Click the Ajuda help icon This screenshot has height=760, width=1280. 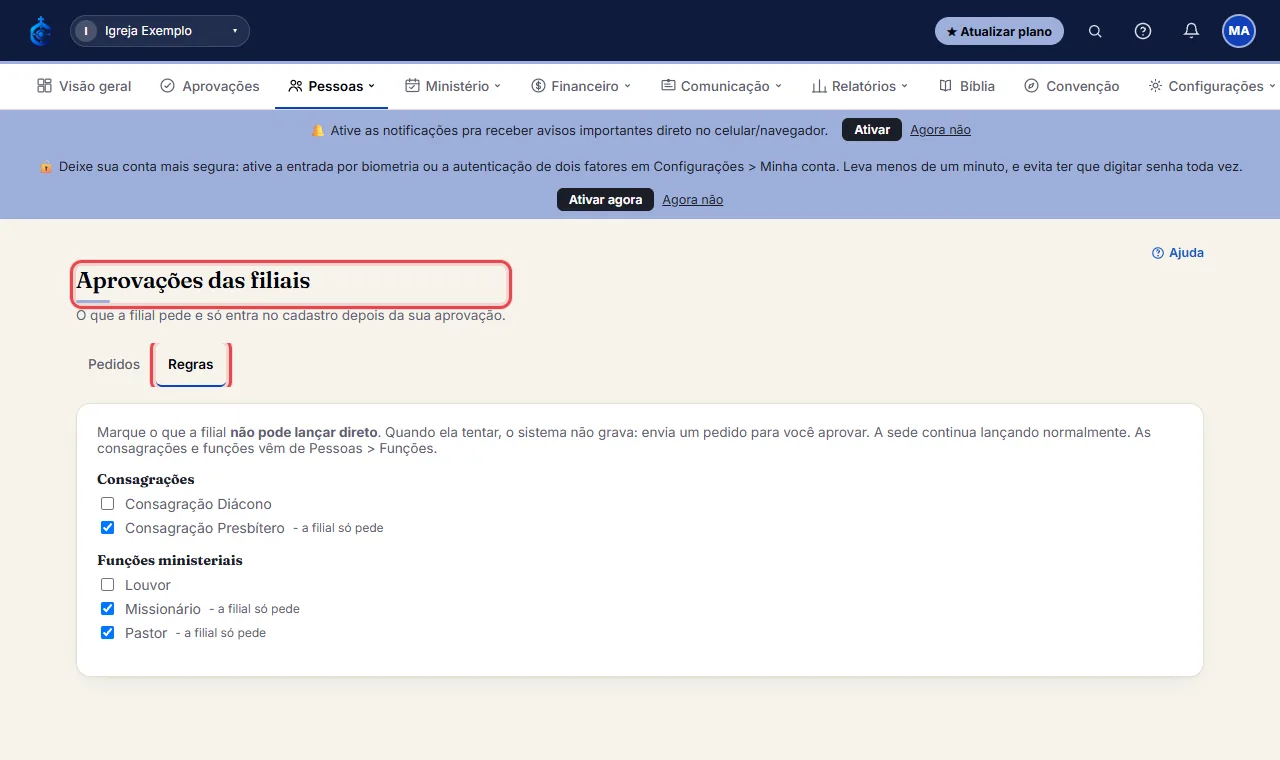click(1158, 253)
